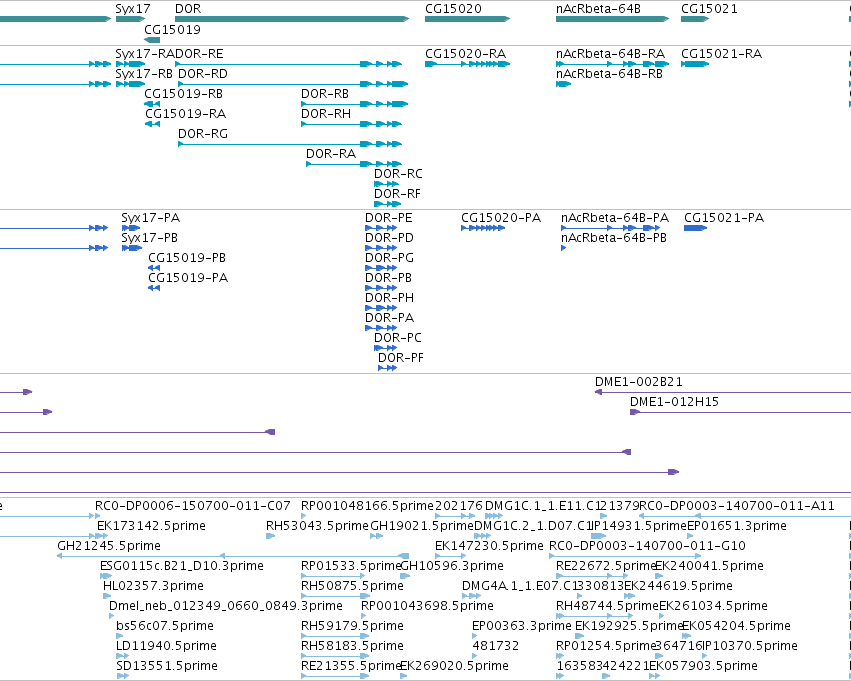Select EST HL02357.3prime
The width and height of the screenshot is (851, 681).
[106, 596]
